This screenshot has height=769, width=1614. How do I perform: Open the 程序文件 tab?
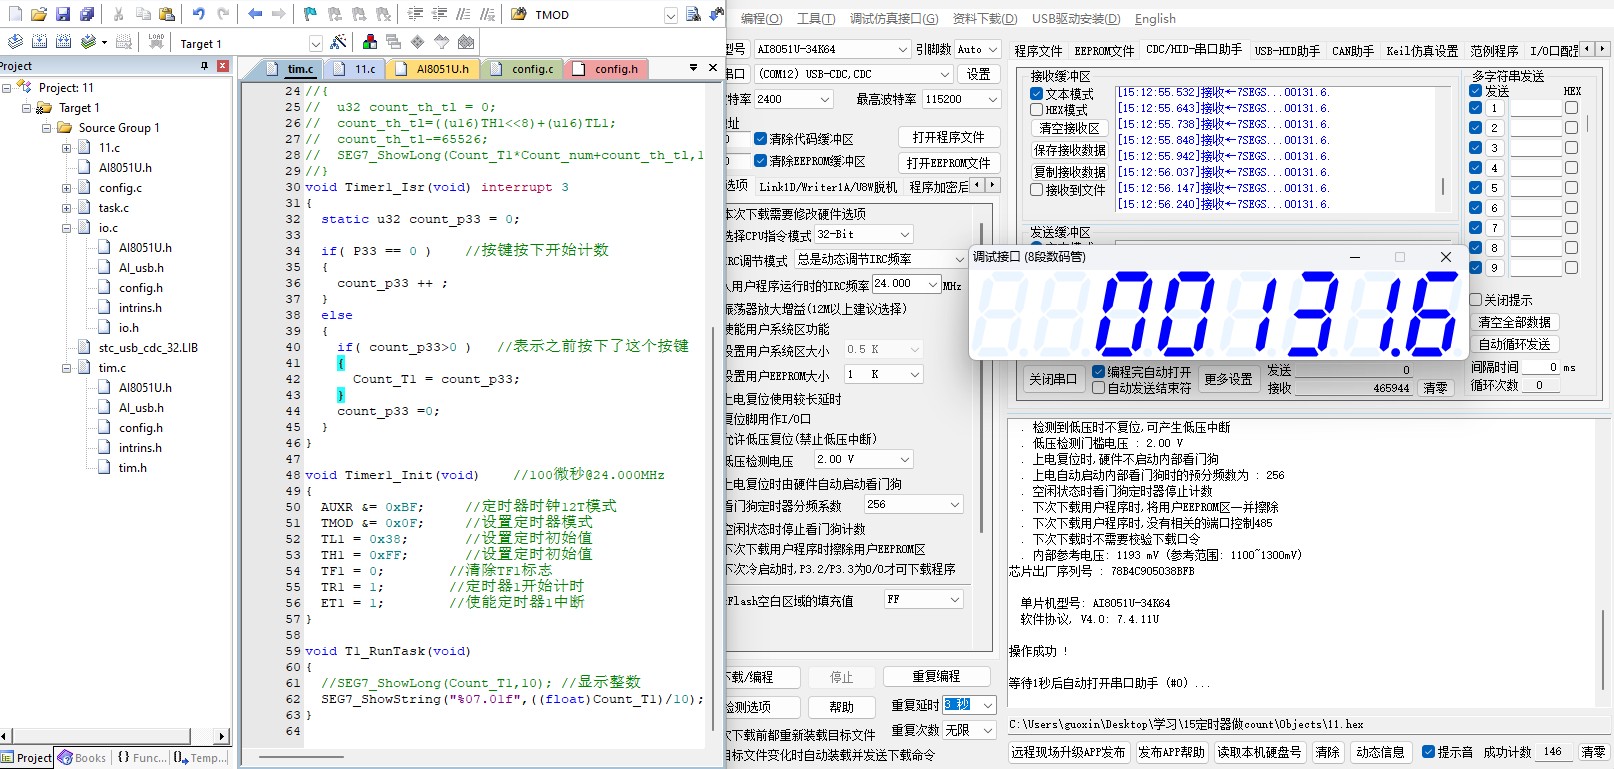click(x=1038, y=50)
